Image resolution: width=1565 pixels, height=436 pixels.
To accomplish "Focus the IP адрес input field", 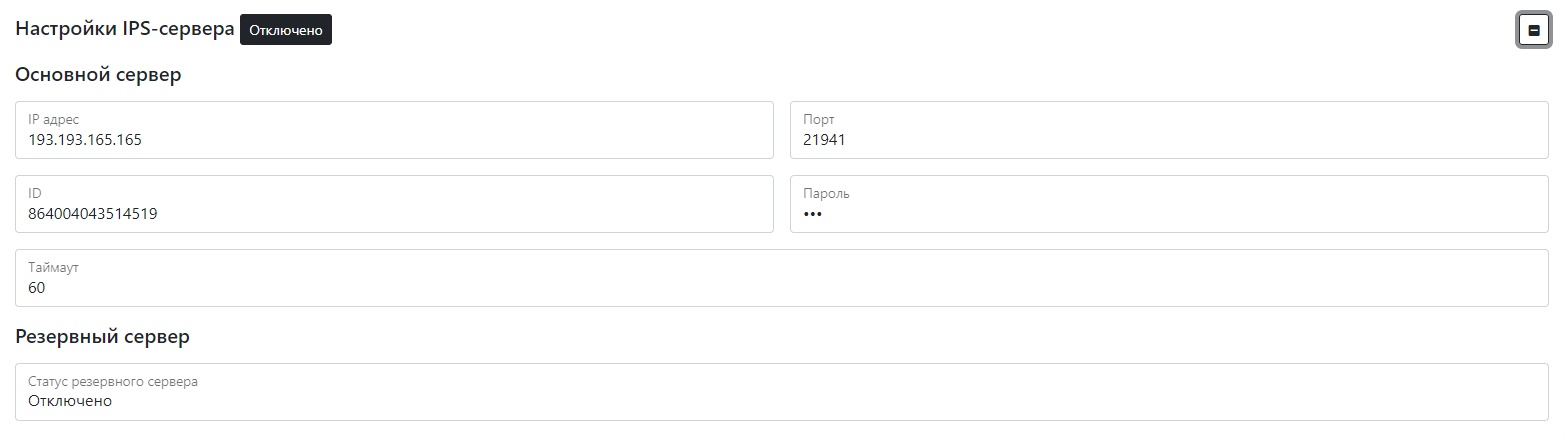I will [x=394, y=130].
